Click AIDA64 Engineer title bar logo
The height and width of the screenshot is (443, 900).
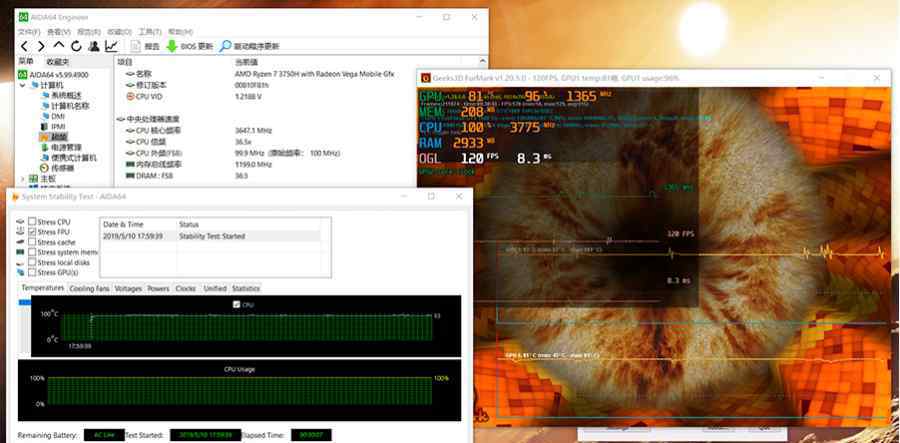24,17
